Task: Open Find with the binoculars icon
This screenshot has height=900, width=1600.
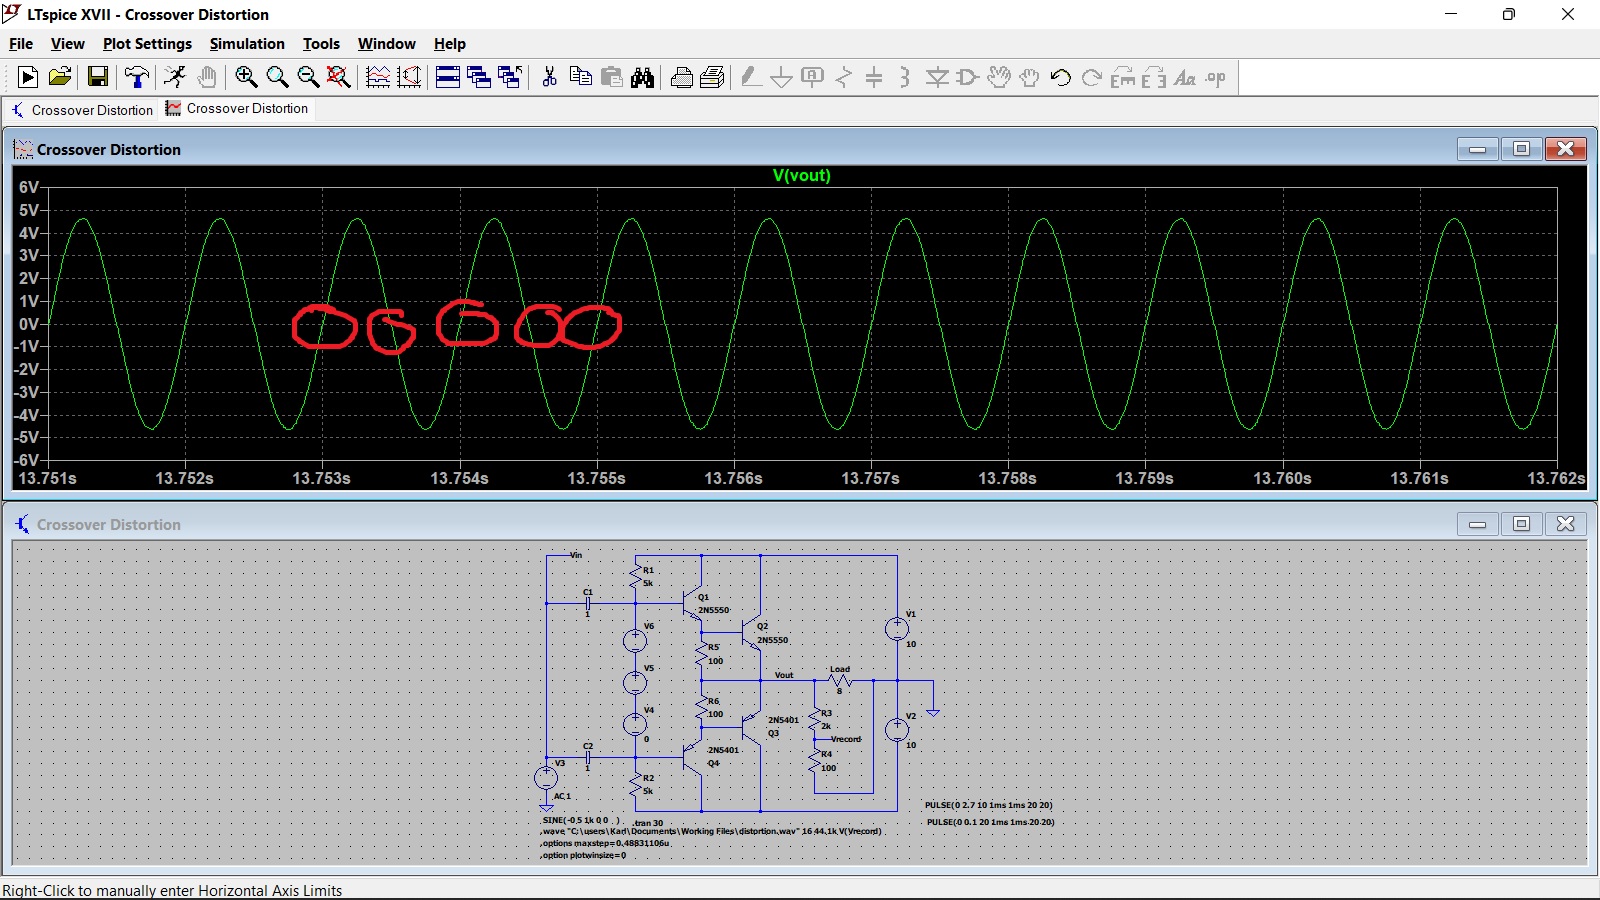Action: pyautogui.click(x=642, y=77)
